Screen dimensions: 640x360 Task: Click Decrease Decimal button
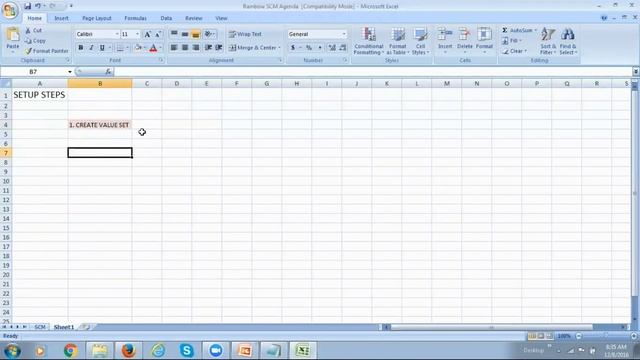tap(342, 48)
